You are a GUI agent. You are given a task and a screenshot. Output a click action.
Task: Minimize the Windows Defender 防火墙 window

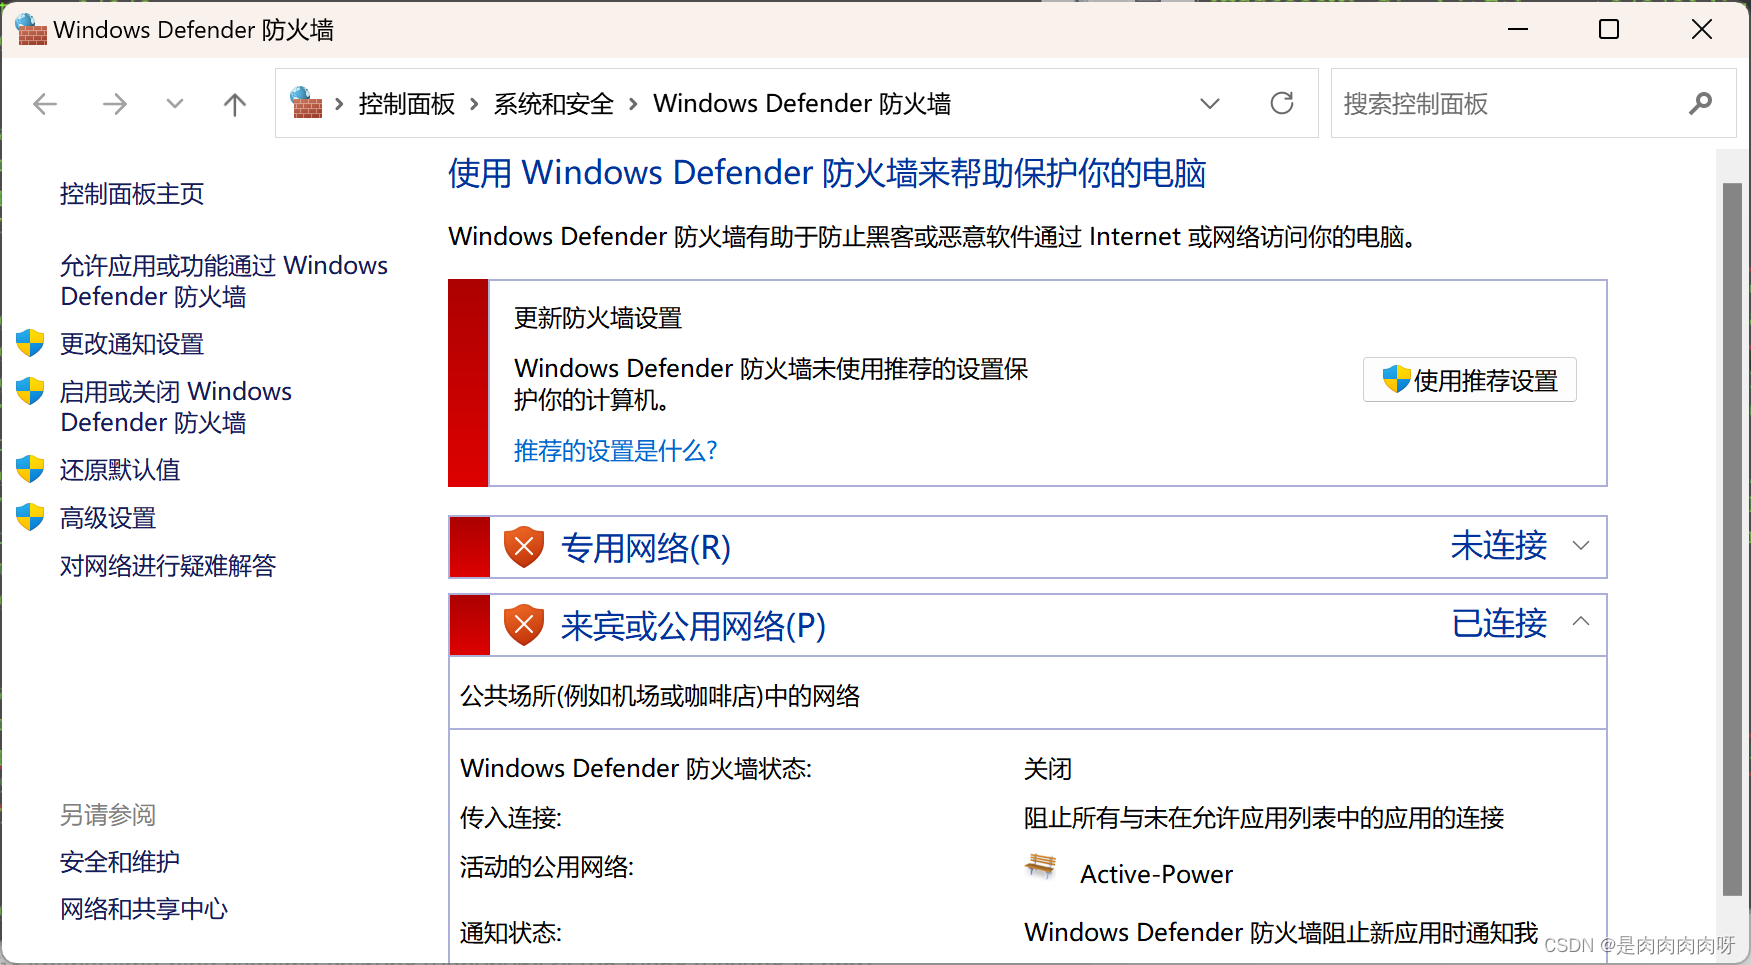1518,29
